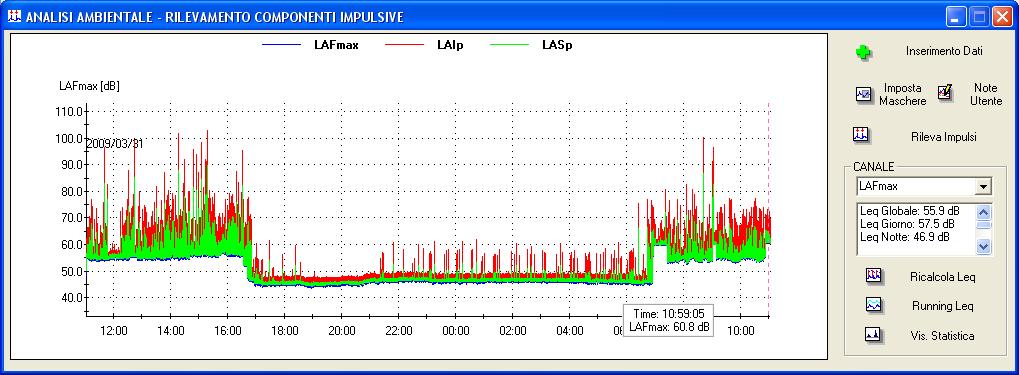Select the Leq Globale: 55.9 dB line
Screen dimensions: 1019x375
point(910,211)
